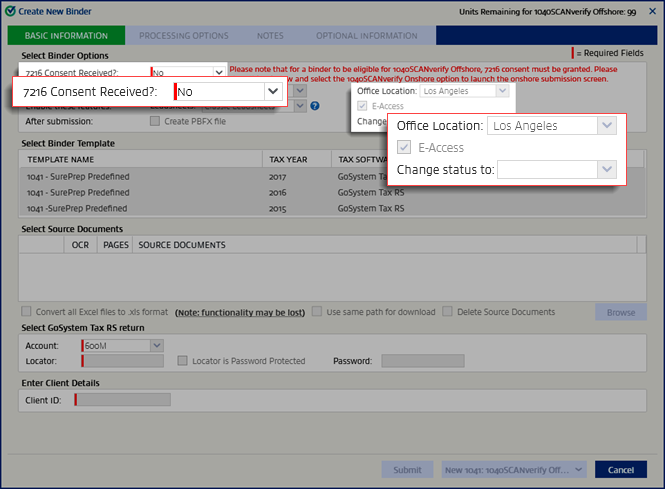Toggle the E-Access checkbox
This screenshot has width=665, height=489.
pyautogui.click(x=405, y=148)
